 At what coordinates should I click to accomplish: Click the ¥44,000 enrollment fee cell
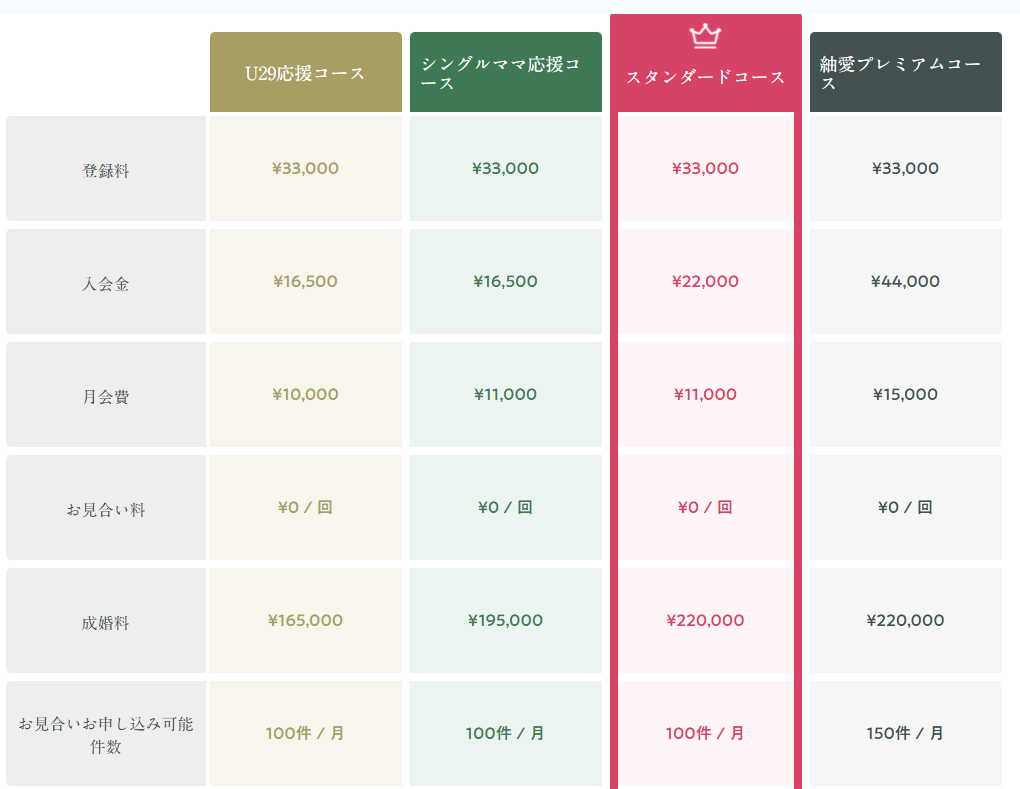tap(905, 282)
